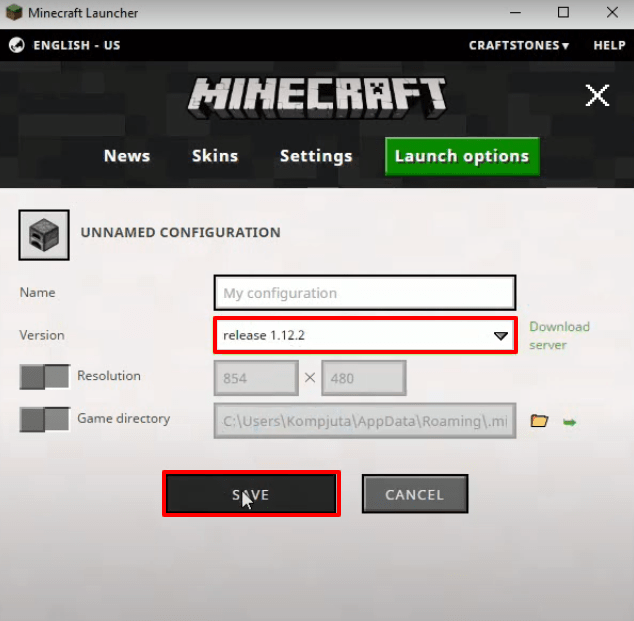Open the CRAFTSTONES account dropdown

coord(519,45)
